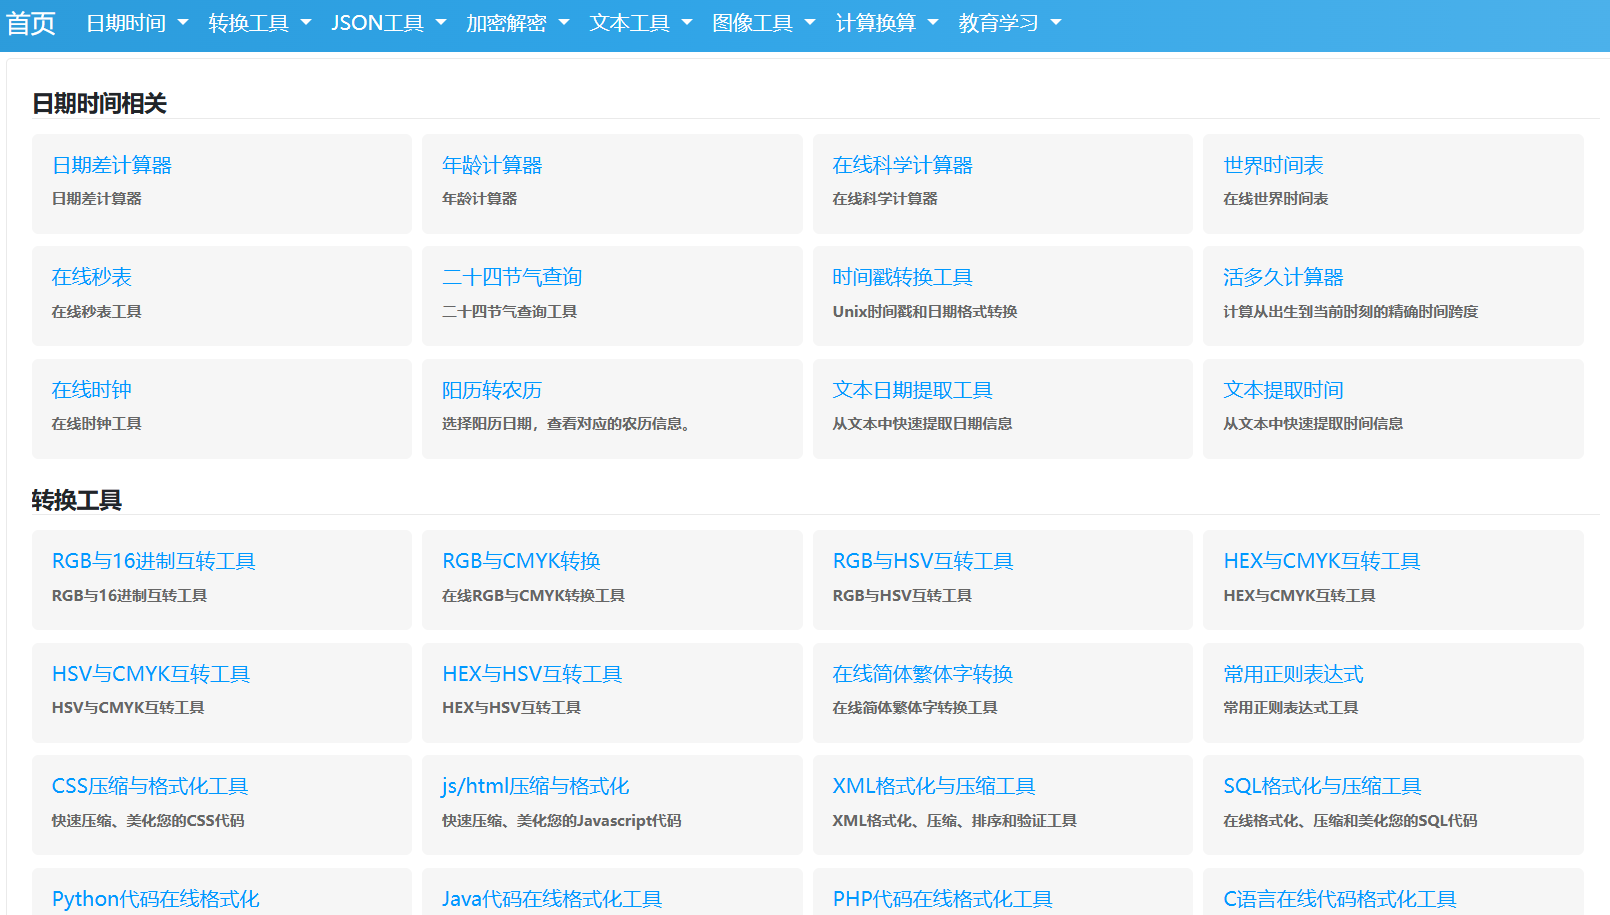Screen dimensions: 1610x915
Task: Open the 教育学习 menu
Action: 1008,23
